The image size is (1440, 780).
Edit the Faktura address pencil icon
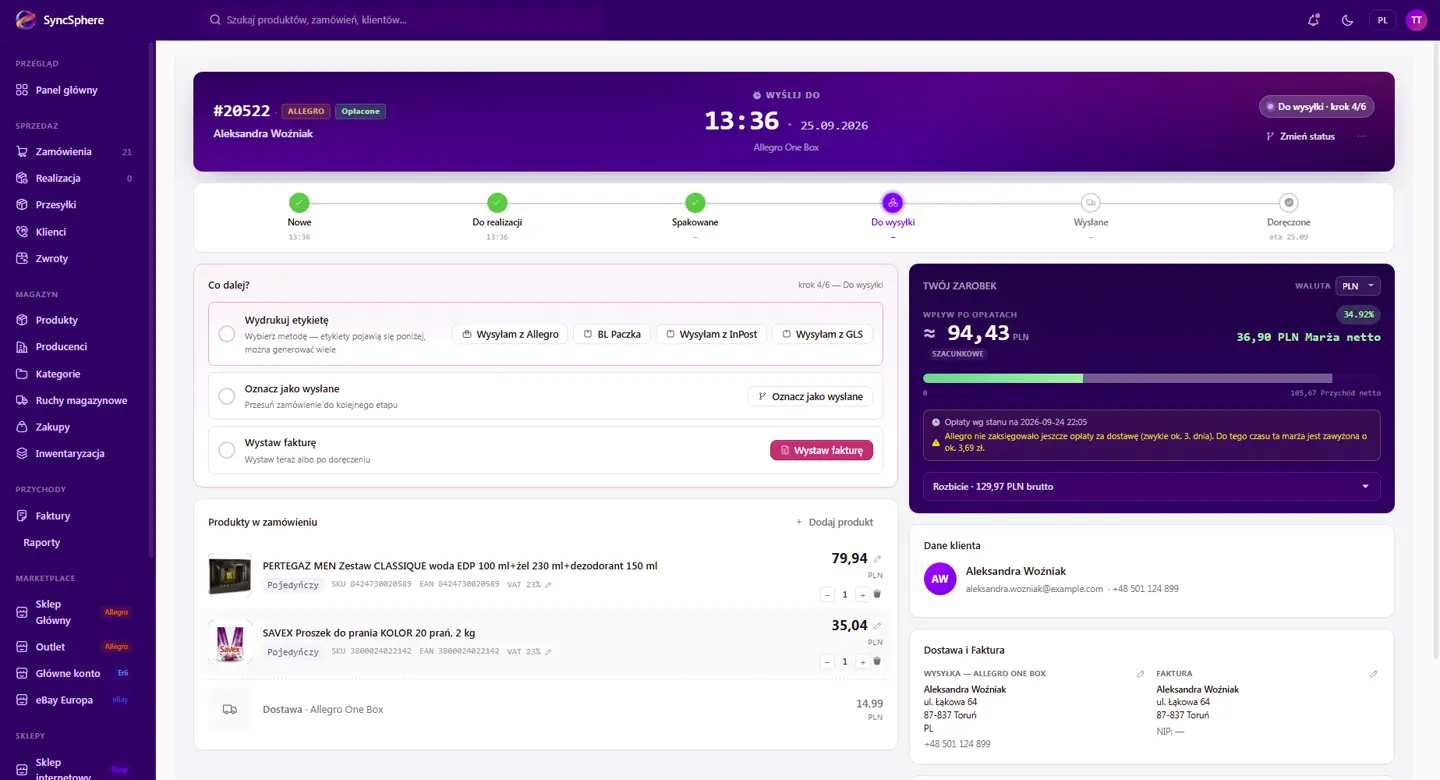pyautogui.click(x=1374, y=674)
